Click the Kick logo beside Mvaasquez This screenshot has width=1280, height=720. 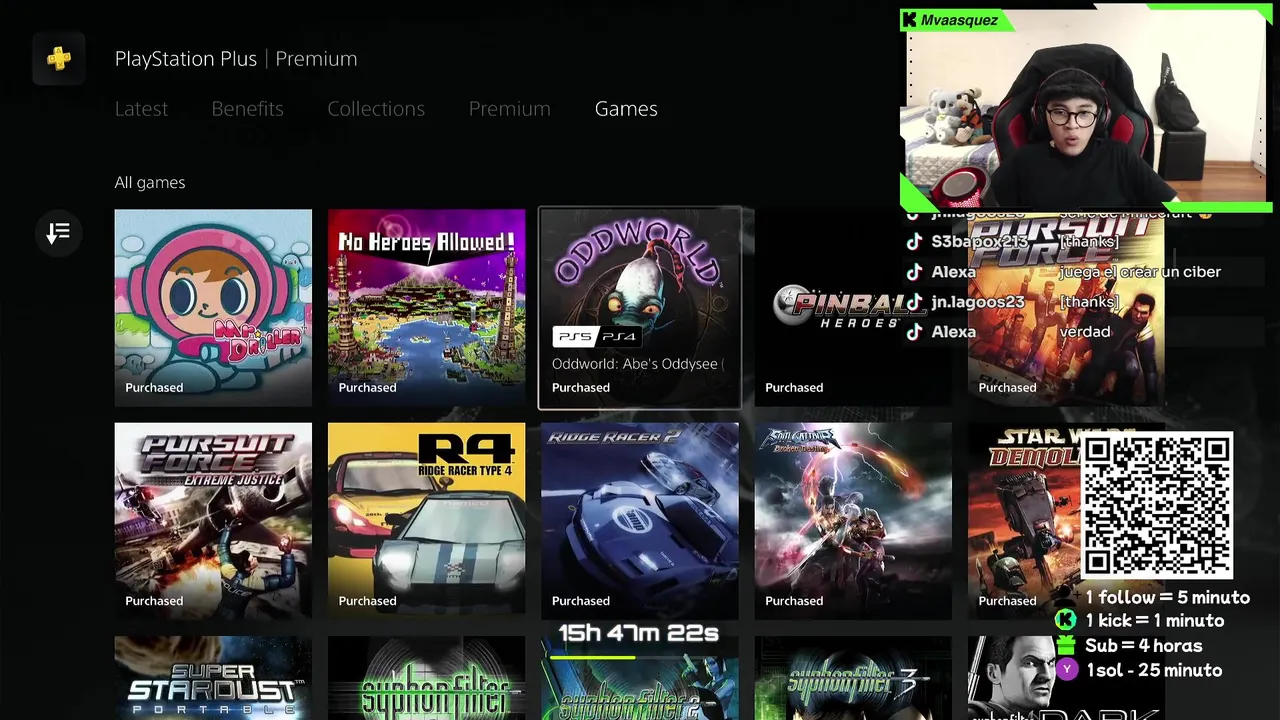(x=909, y=20)
